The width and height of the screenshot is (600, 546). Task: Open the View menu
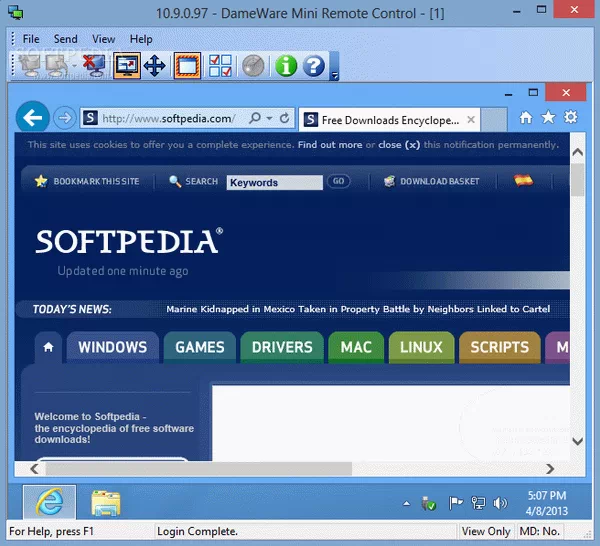tap(103, 39)
